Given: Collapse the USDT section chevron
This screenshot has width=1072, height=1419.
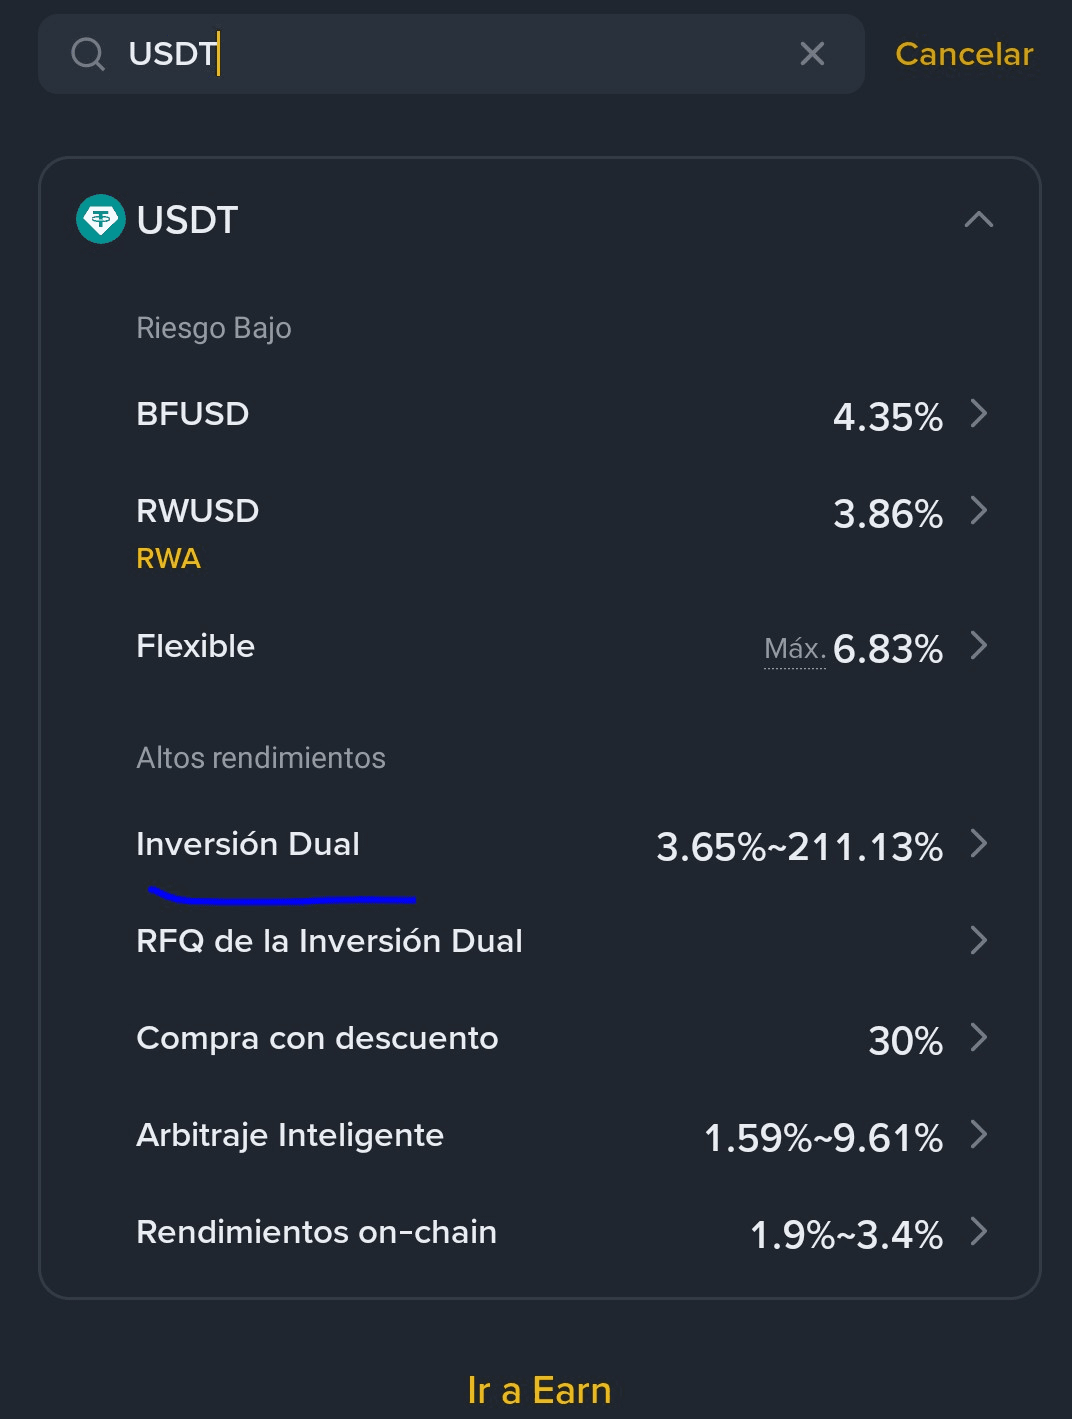Looking at the screenshot, I should coord(978,219).
